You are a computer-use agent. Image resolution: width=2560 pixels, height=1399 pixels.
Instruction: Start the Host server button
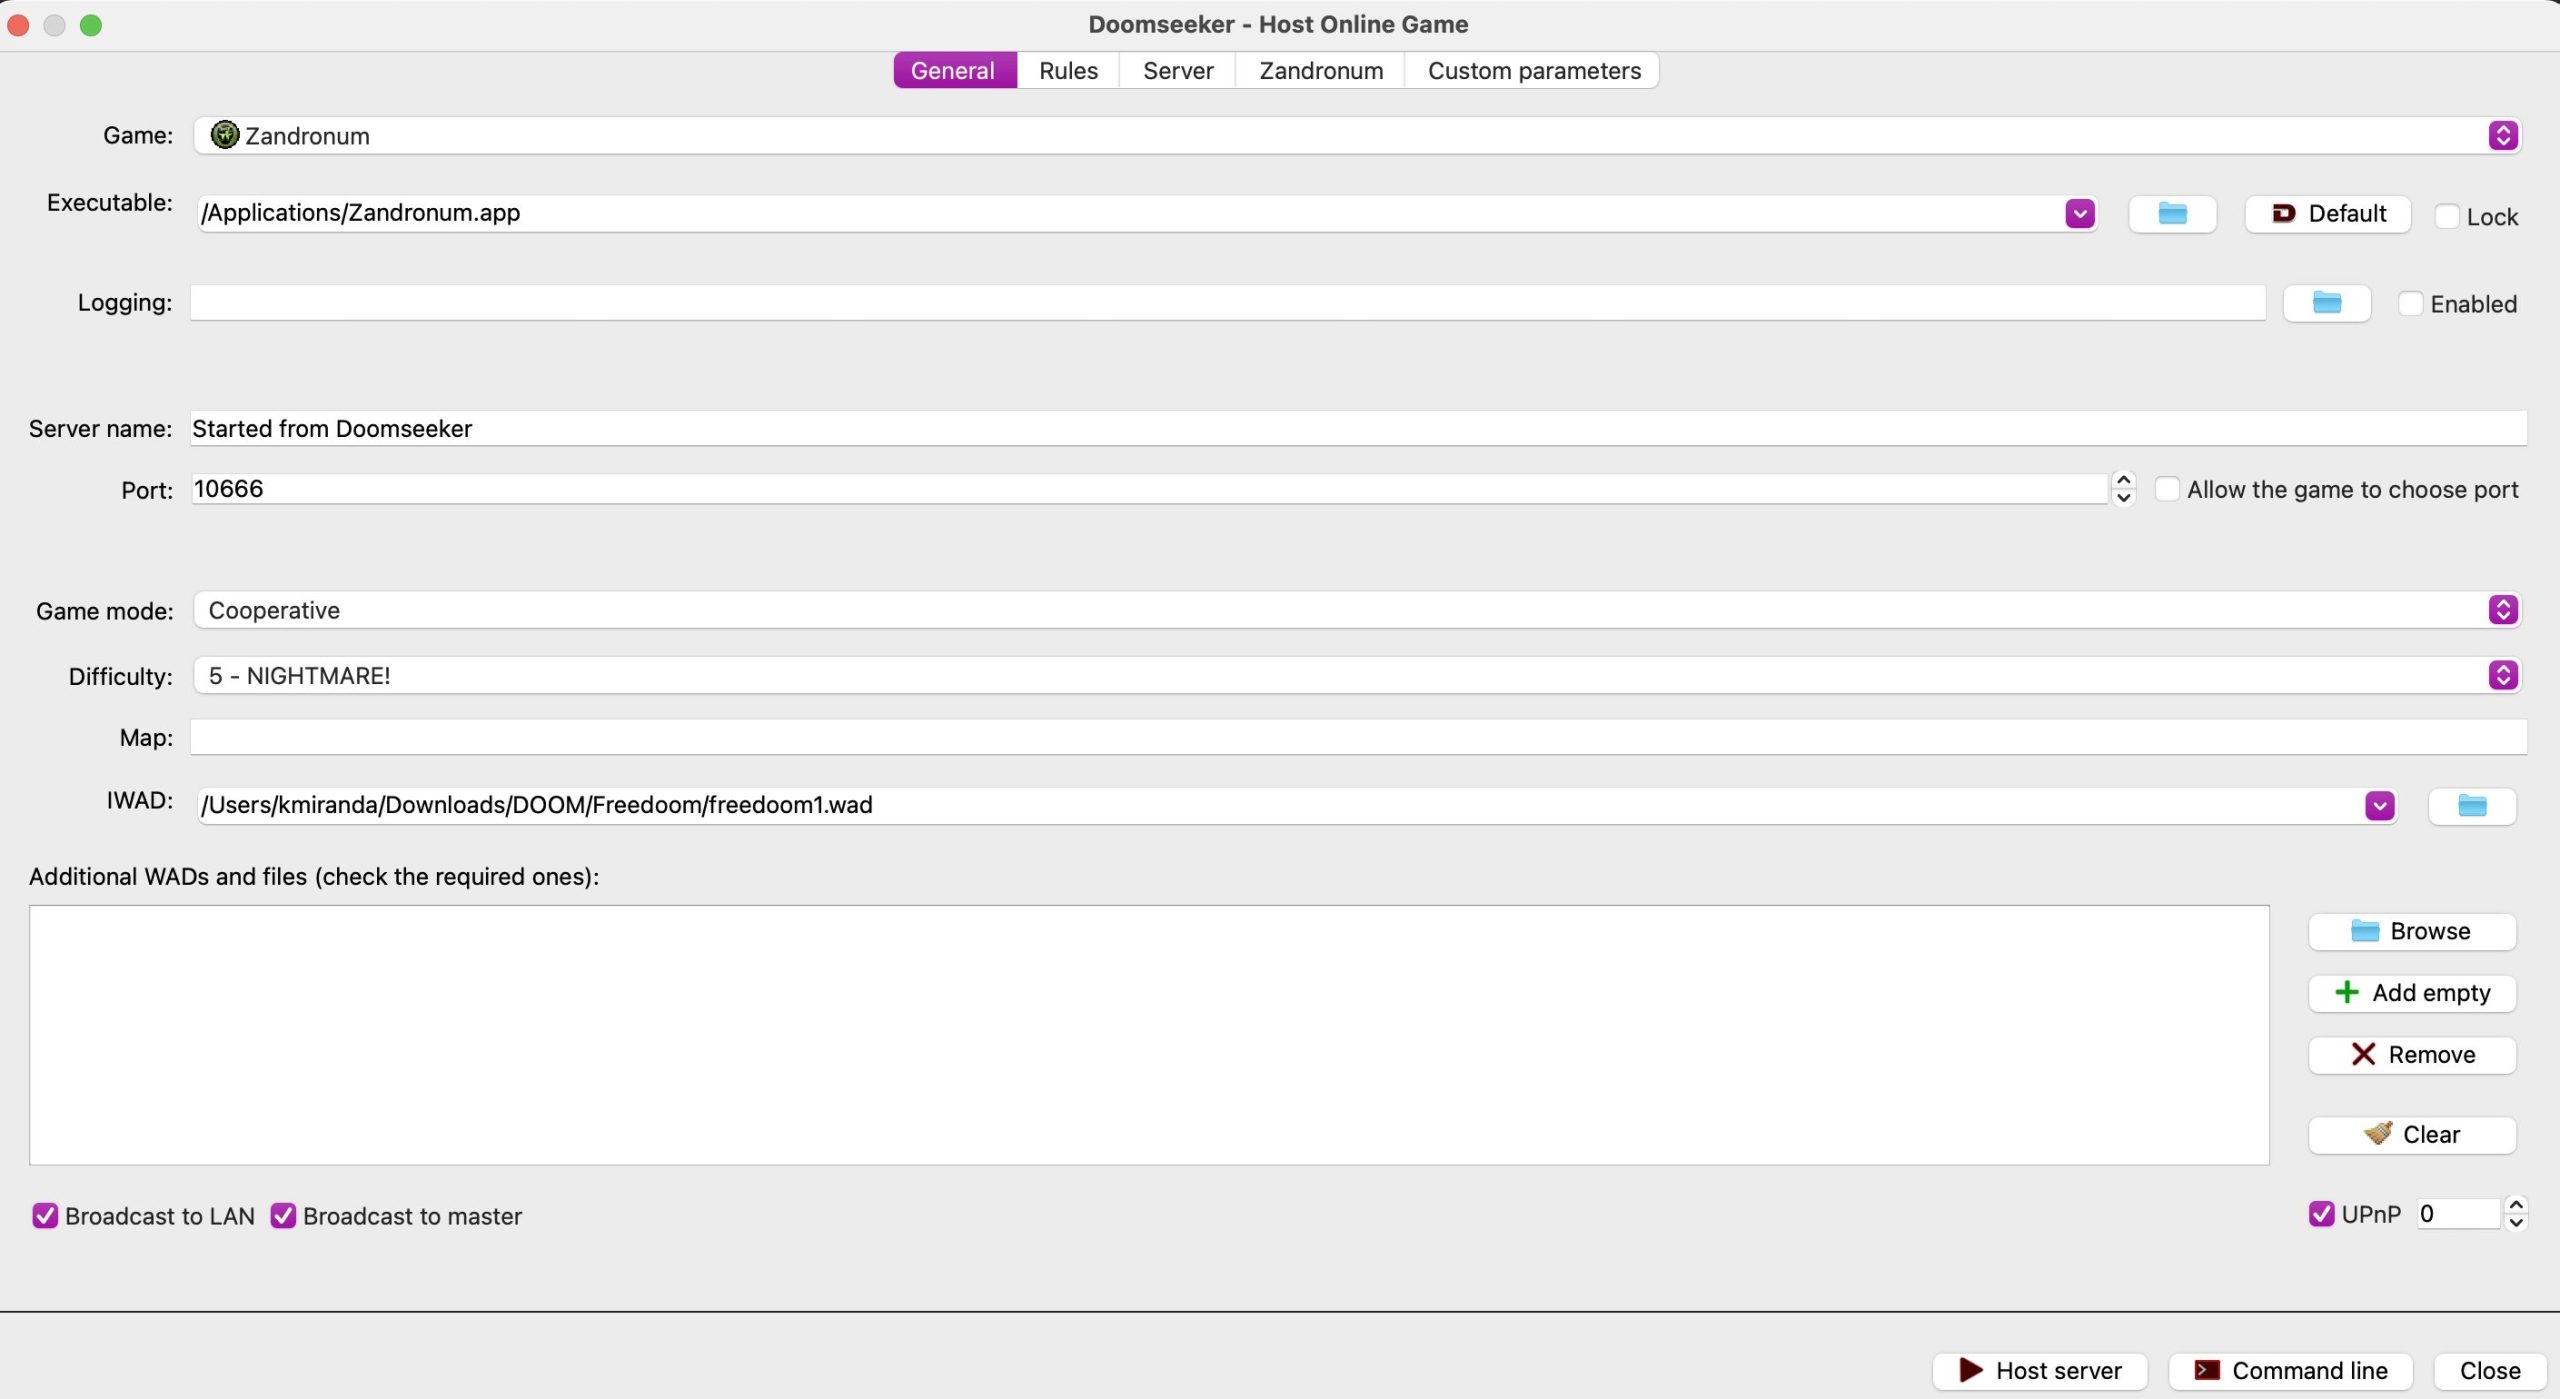click(2040, 1371)
